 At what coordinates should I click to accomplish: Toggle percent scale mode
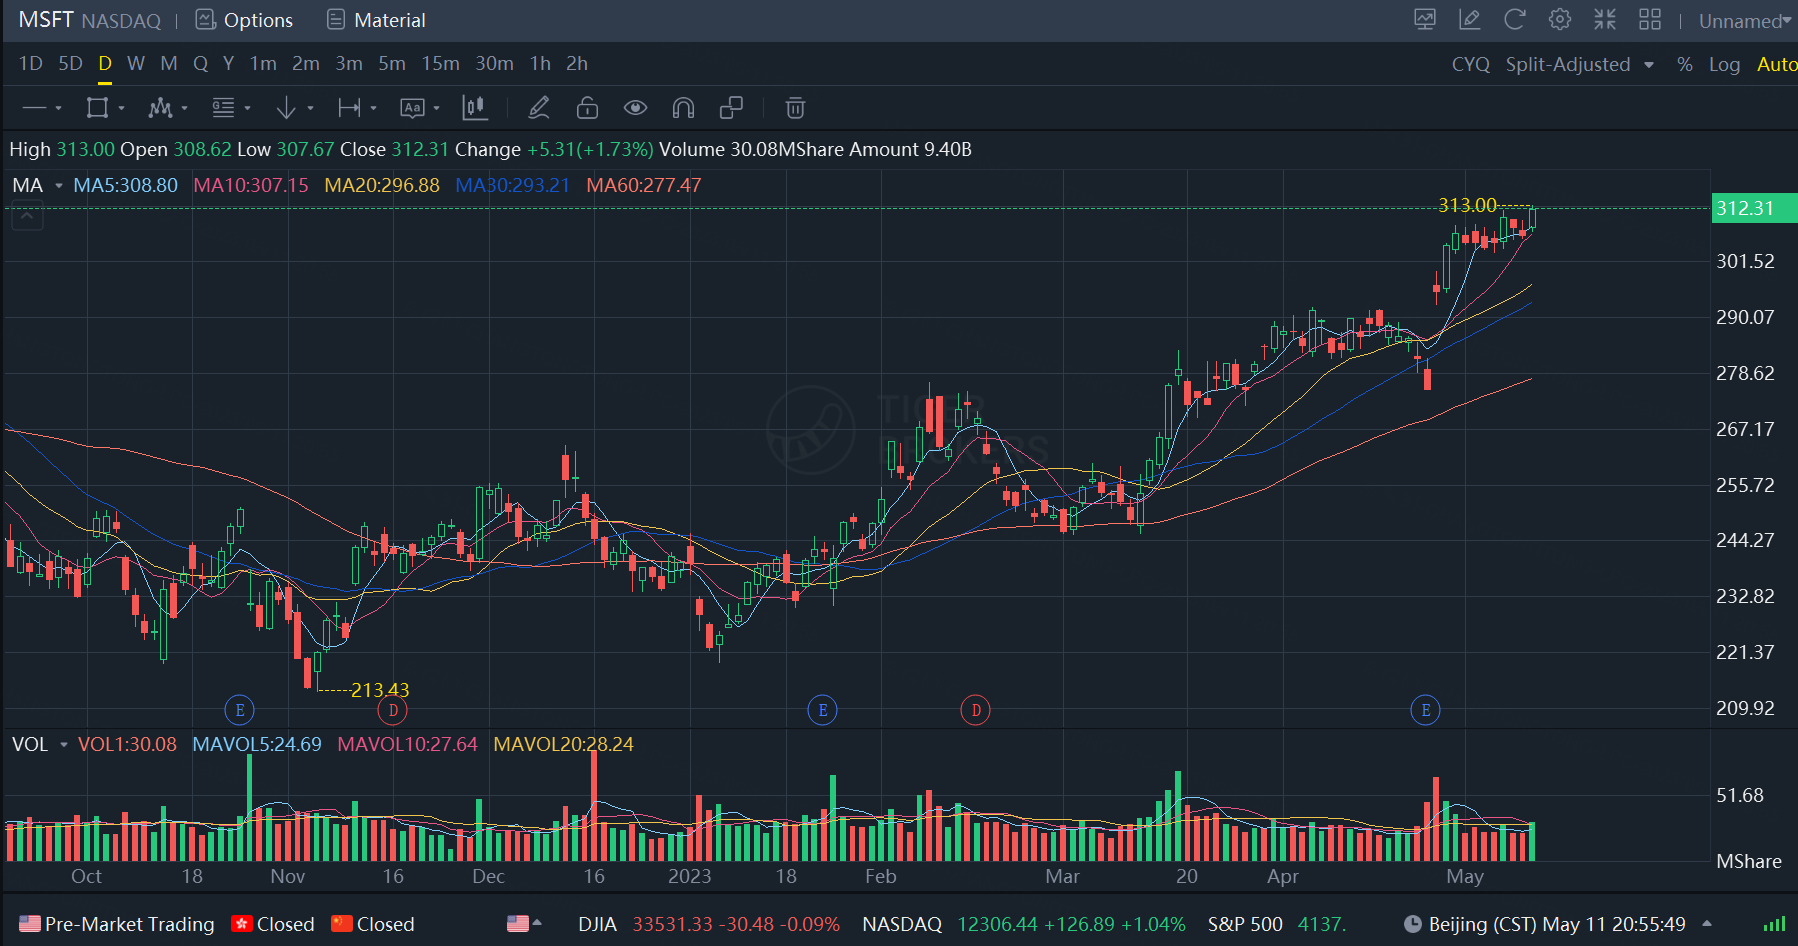tap(1685, 64)
